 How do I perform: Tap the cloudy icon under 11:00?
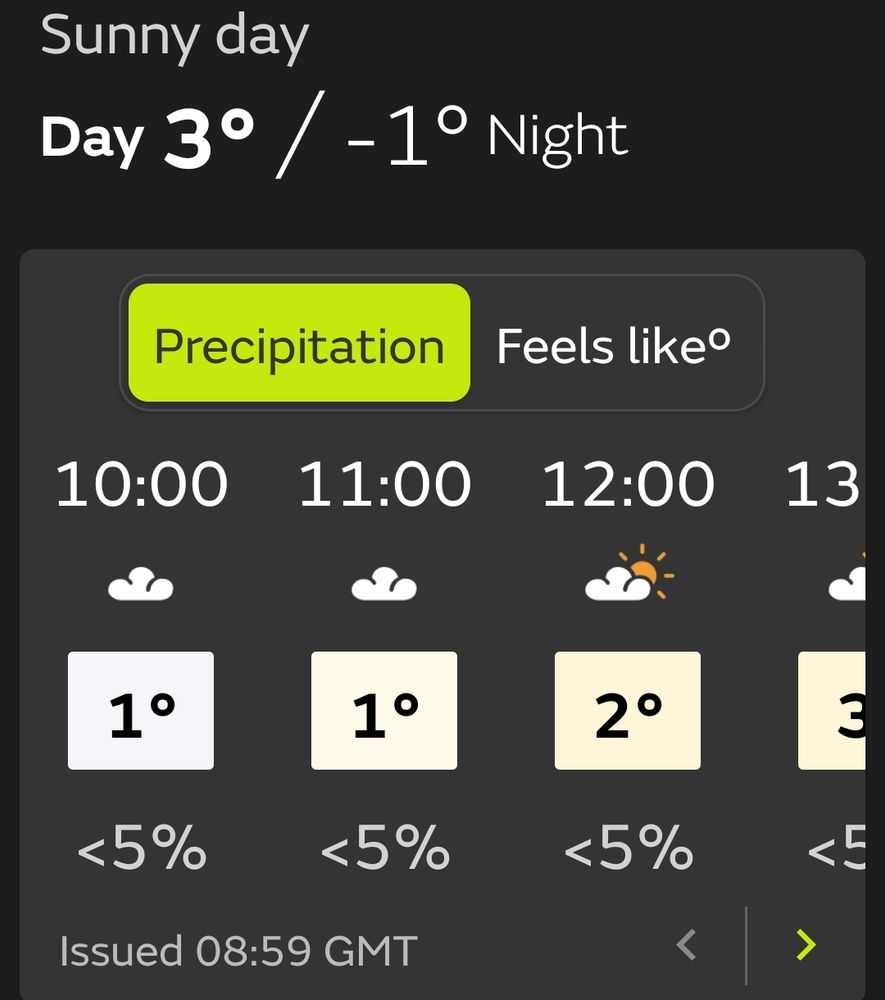coord(384,584)
